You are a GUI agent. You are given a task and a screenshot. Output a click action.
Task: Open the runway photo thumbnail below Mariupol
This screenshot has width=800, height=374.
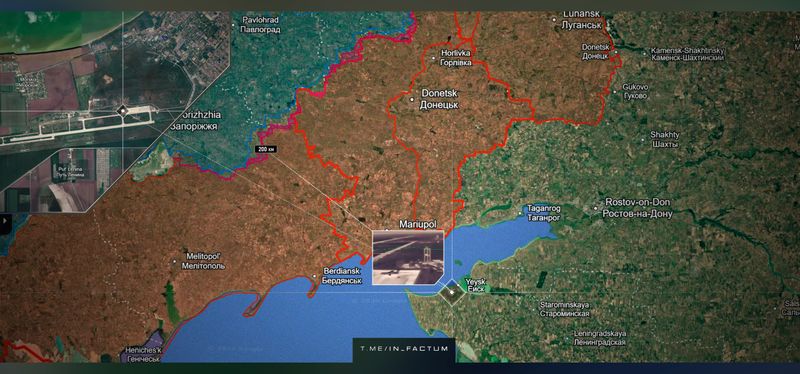pos(408,257)
